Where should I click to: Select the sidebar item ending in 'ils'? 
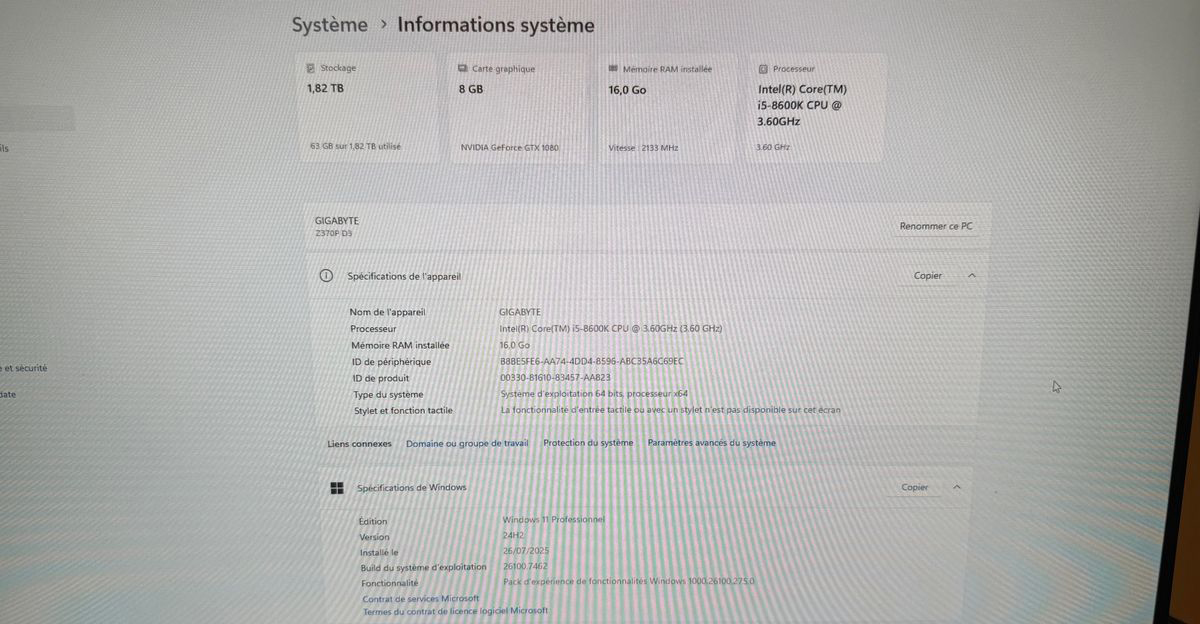(5, 148)
